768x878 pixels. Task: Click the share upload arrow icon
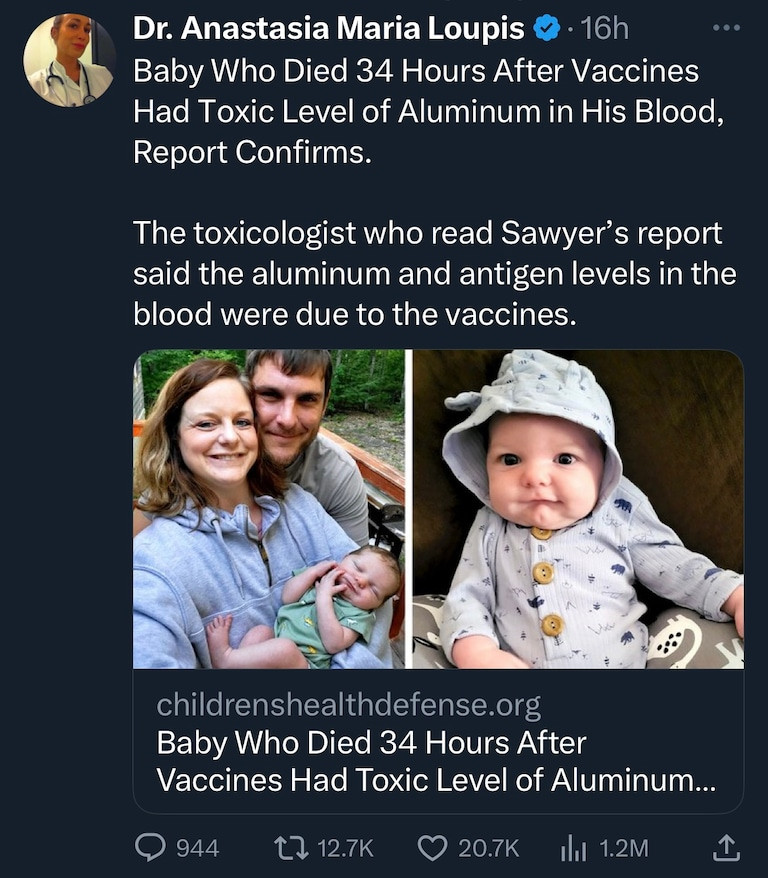pyautogui.click(x=723, y=848)
